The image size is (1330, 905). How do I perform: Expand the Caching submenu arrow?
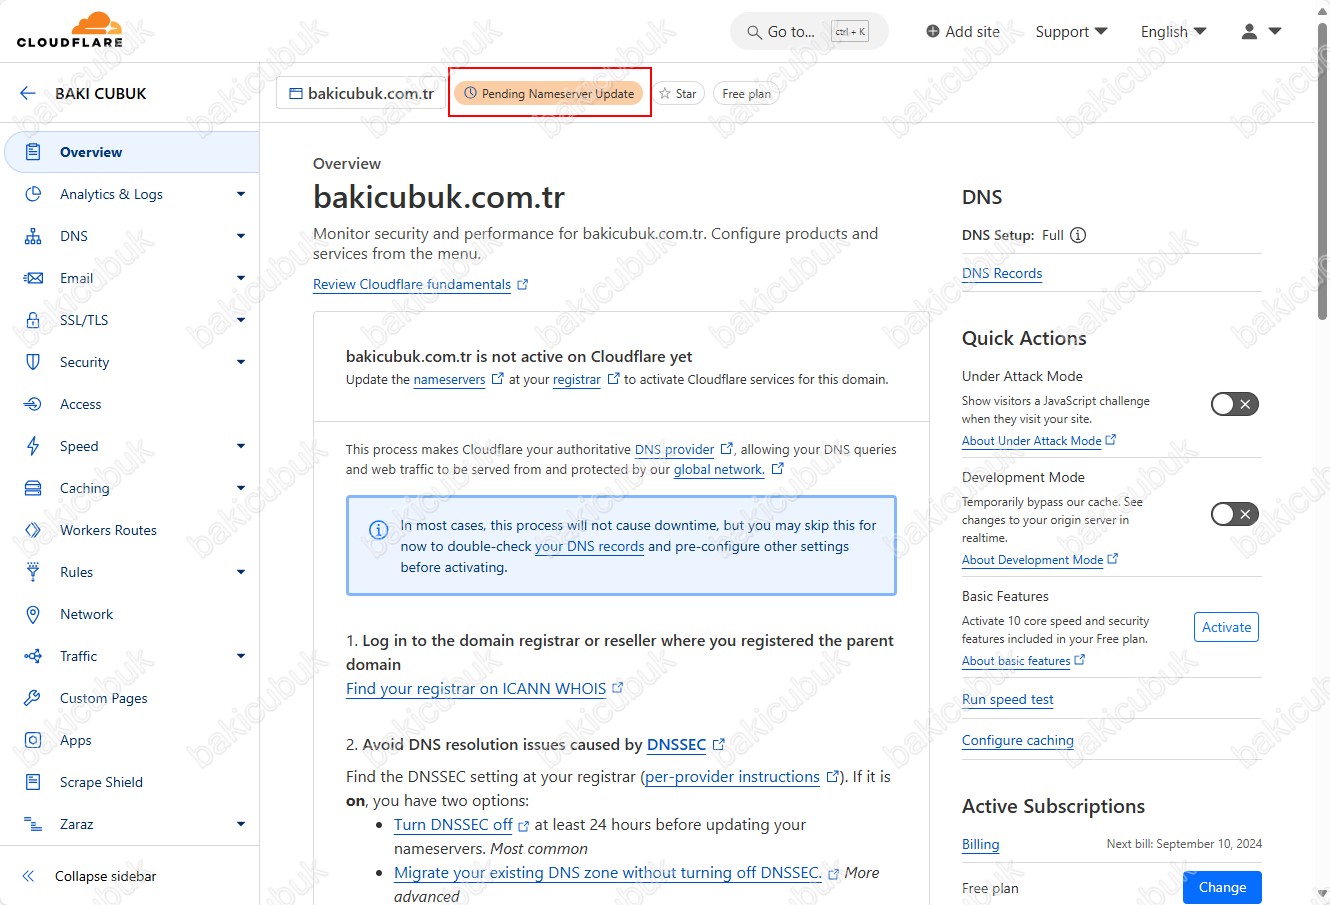241,488
